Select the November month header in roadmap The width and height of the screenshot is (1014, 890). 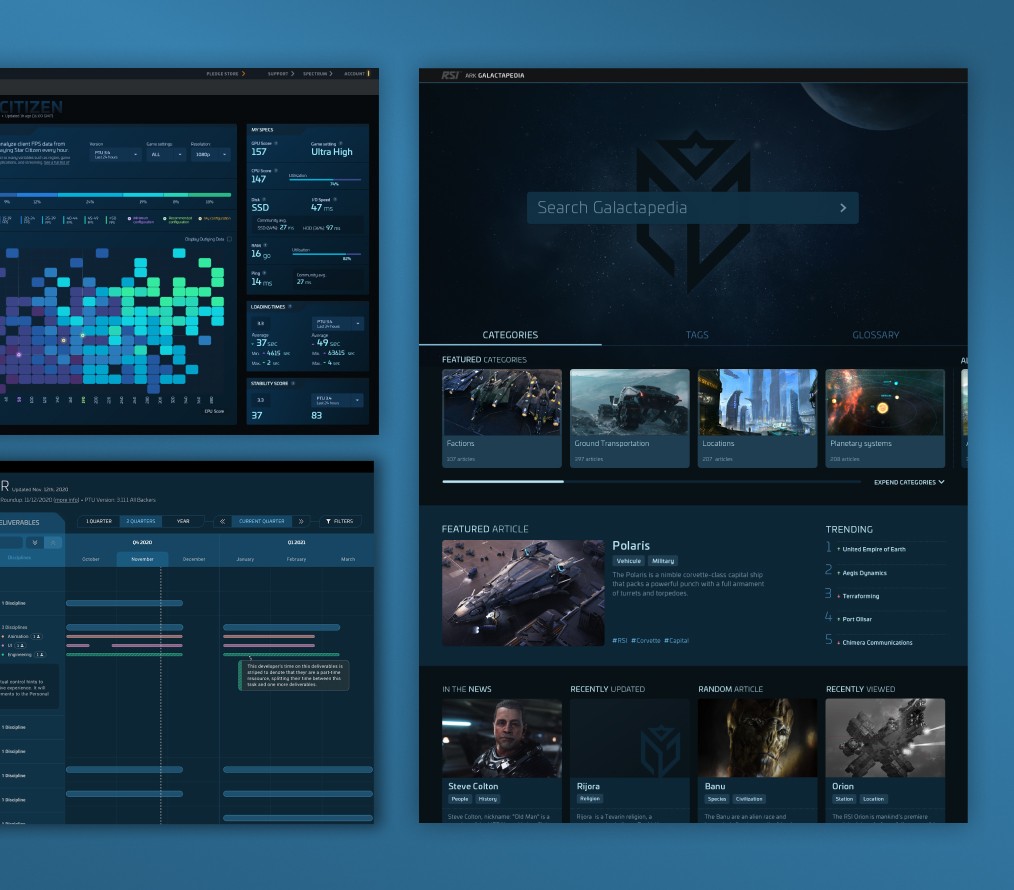[x=142, y=559]
